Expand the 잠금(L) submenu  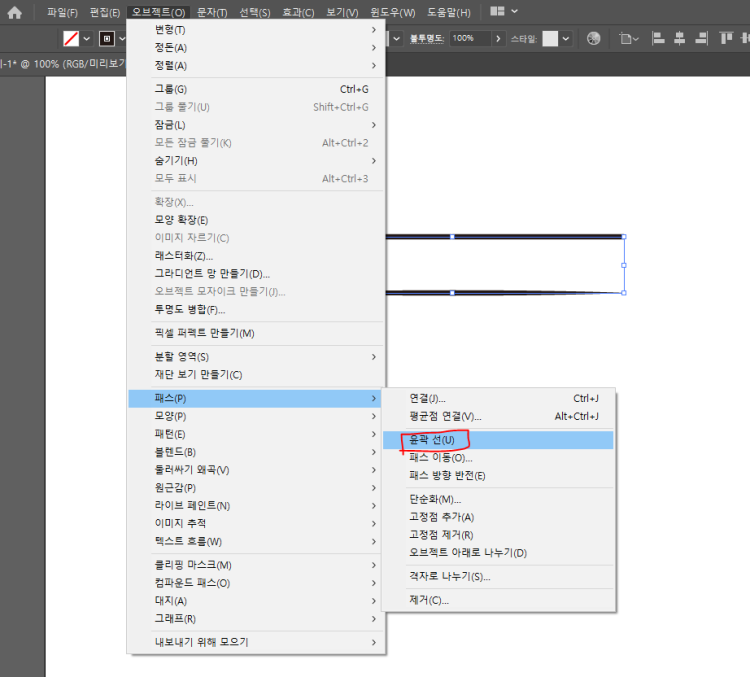(256, 125)
